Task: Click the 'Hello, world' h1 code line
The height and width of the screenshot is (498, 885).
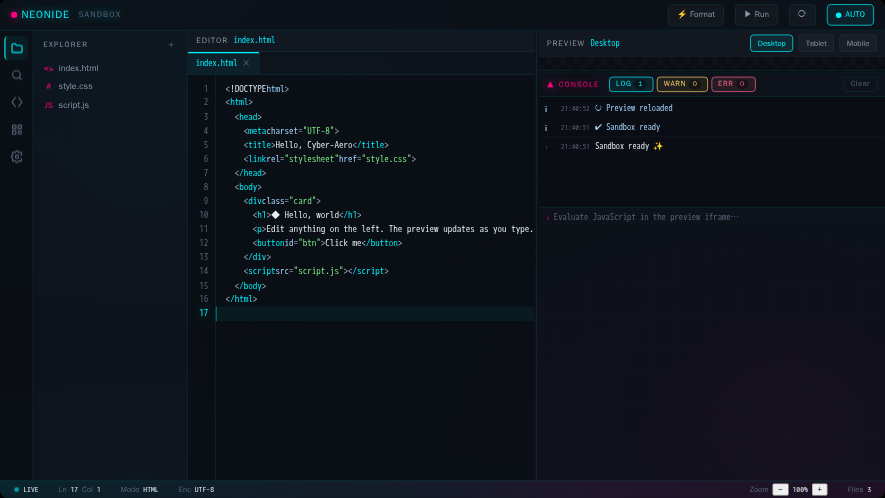Action: click(x=307, y=215)
